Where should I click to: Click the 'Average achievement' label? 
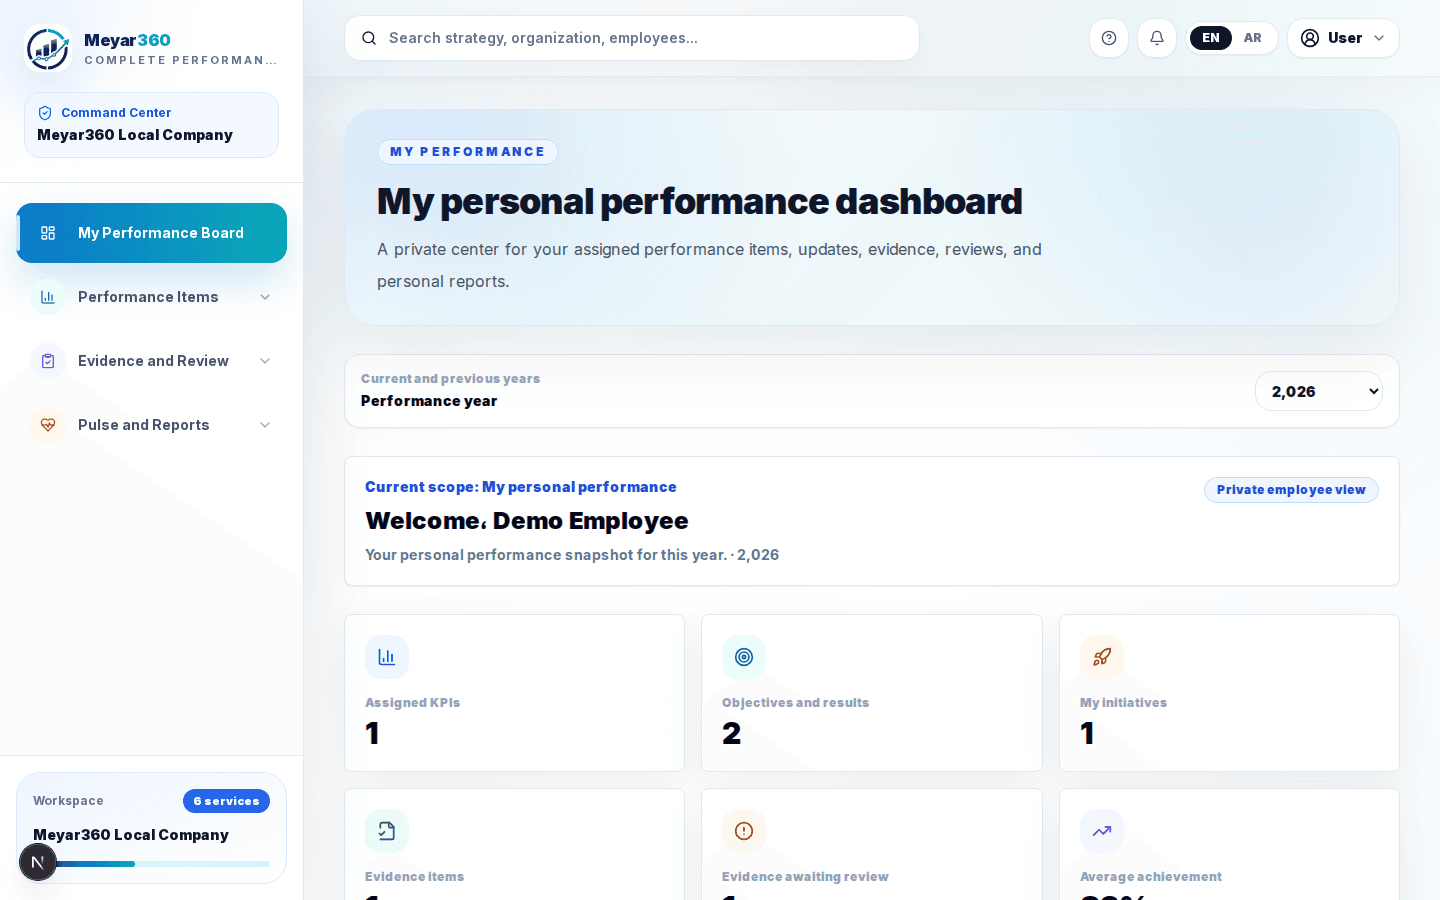pos(1151,877)
